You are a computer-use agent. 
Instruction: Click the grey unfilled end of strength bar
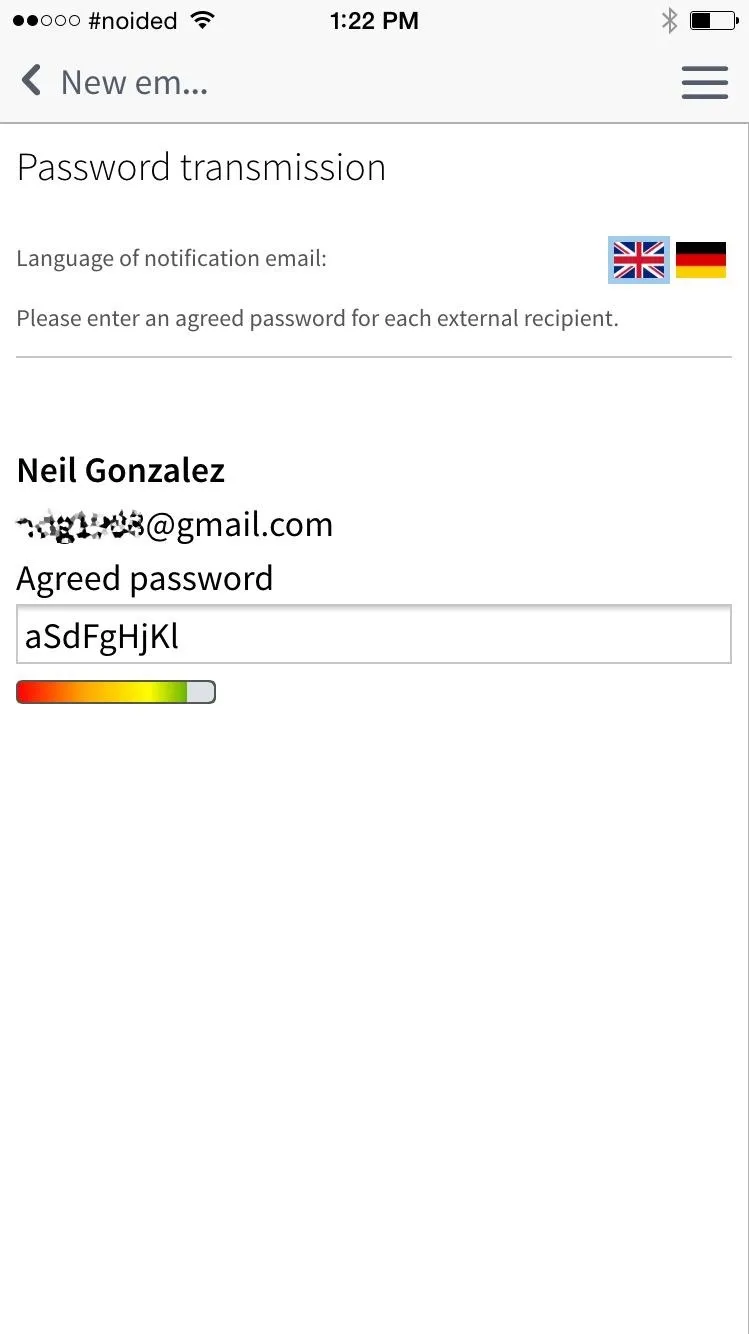coord(201,692)
